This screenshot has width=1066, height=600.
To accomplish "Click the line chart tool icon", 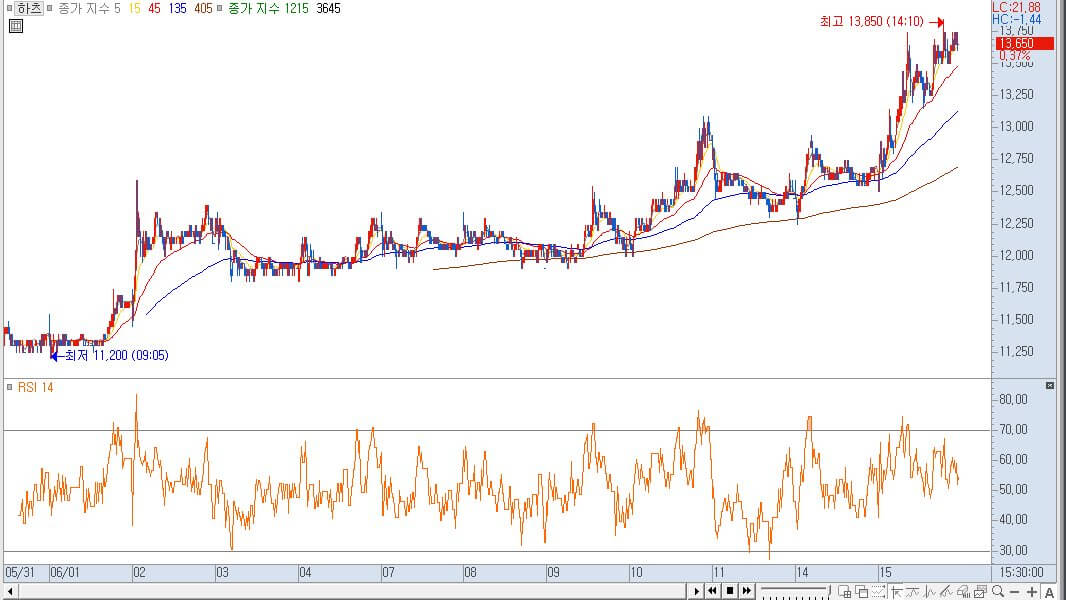I will pos(913,592).
